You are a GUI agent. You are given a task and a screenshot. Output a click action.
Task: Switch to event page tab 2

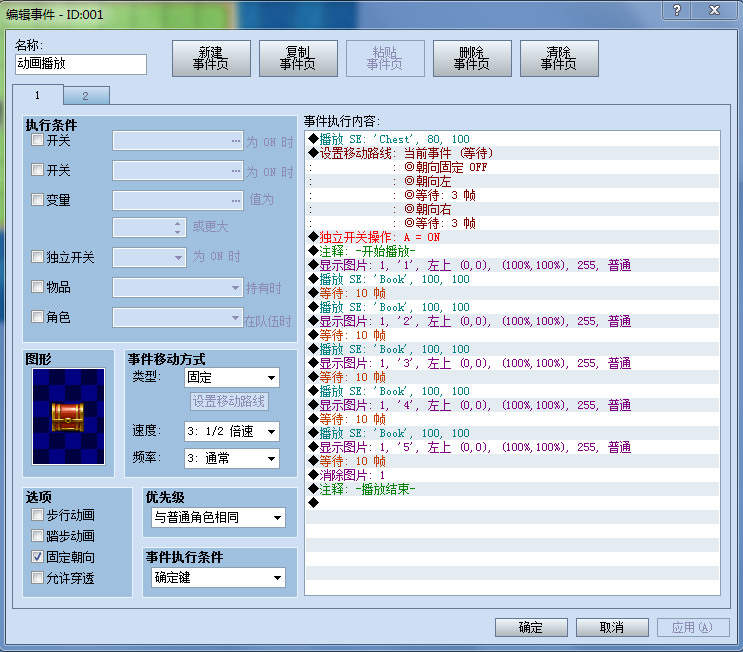pos(86,96)
